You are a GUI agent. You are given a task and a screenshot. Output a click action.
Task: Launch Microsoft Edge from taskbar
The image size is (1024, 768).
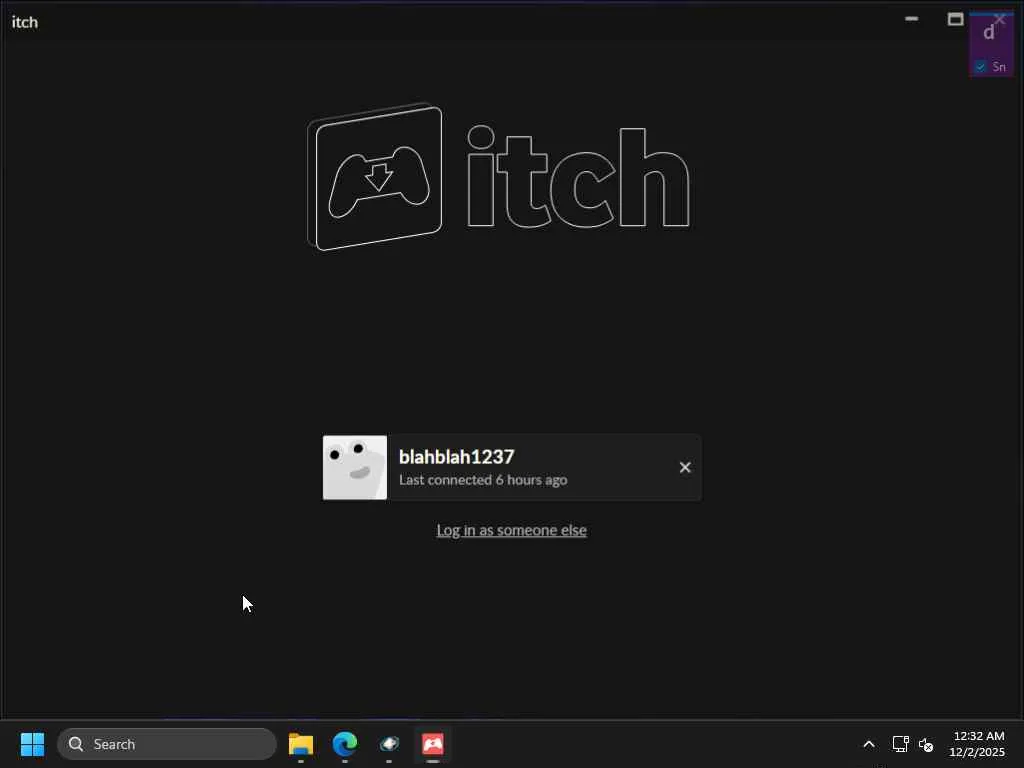[x=345, y=744]
